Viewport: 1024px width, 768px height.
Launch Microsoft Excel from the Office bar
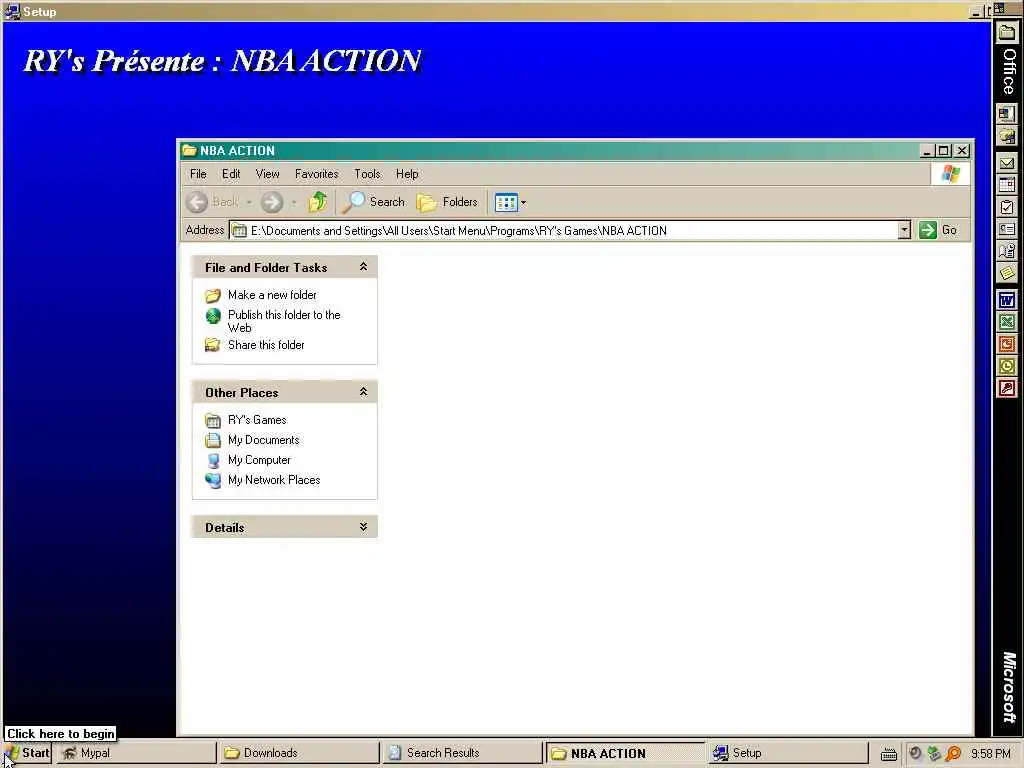tap(1007, 322)
